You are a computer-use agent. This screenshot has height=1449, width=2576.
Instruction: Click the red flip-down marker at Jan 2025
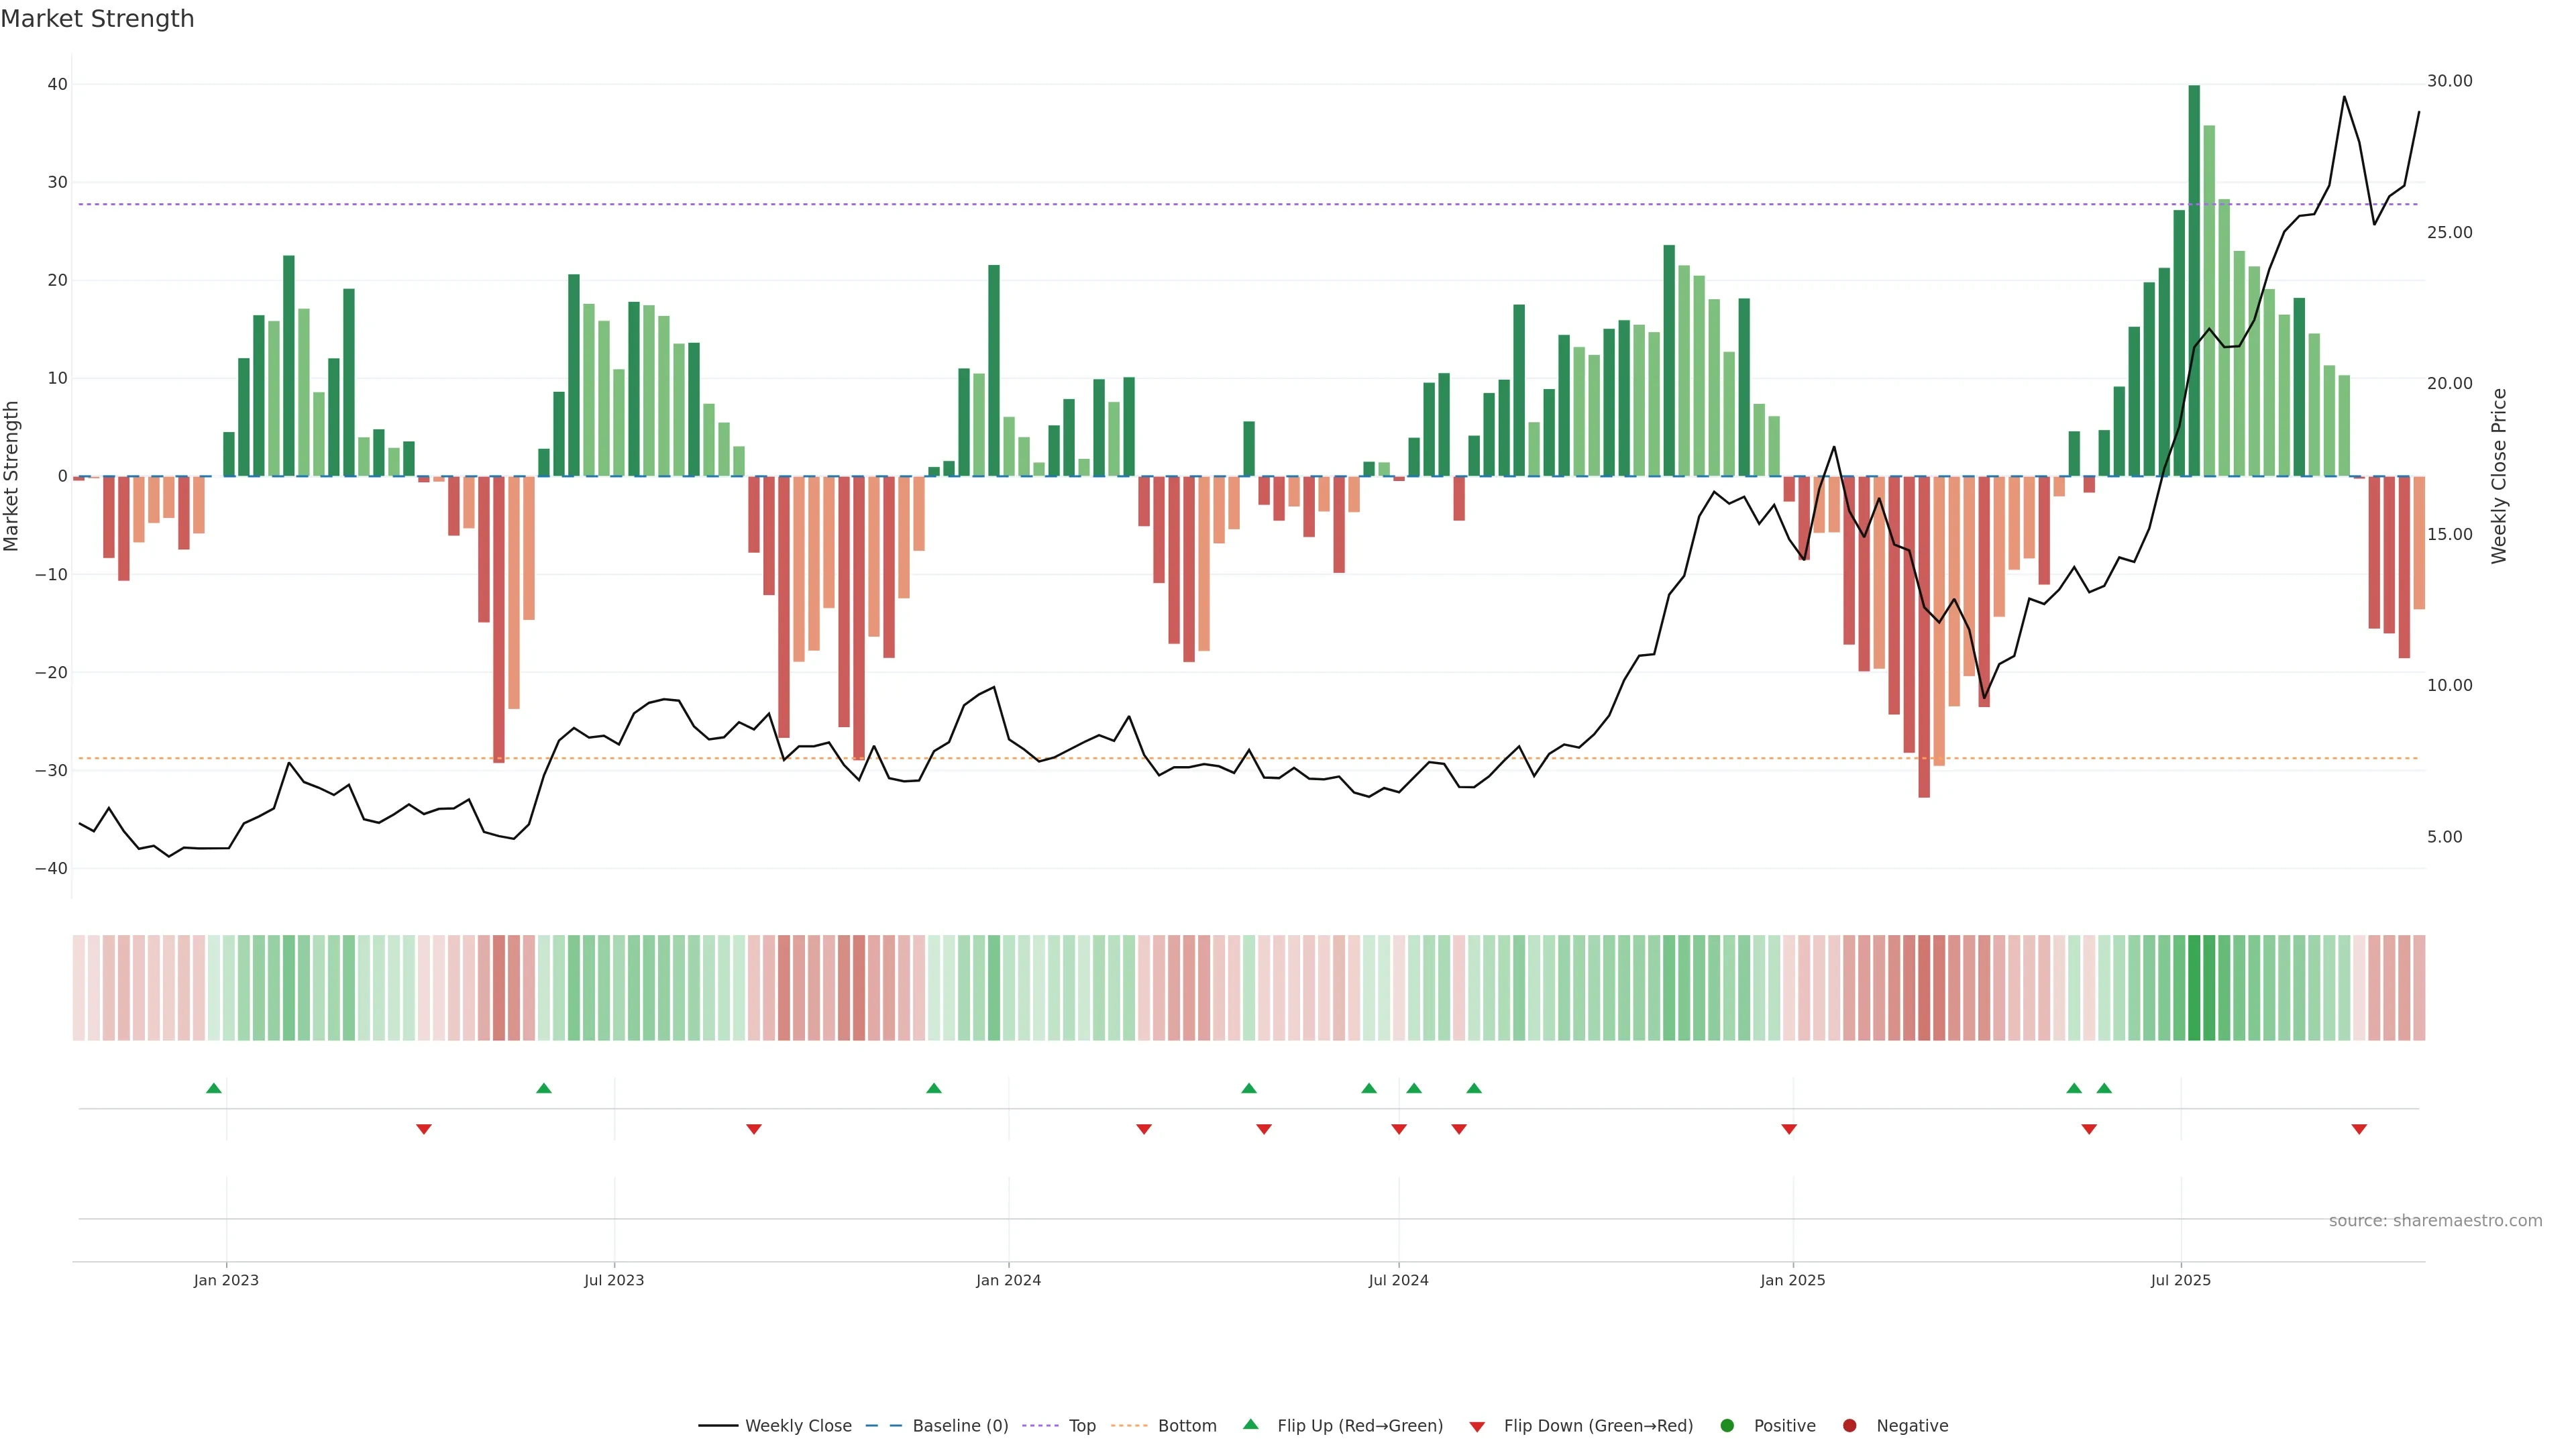point(1789,1129)
